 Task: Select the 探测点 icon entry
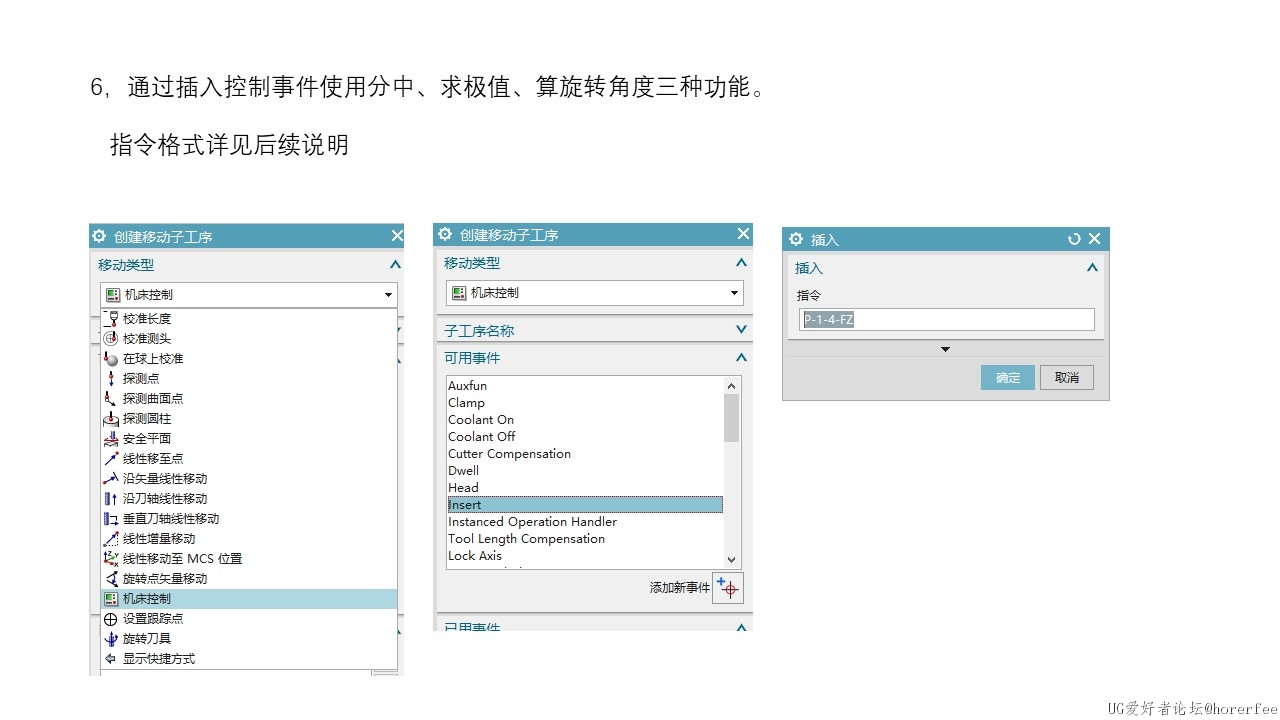(111, 378)
